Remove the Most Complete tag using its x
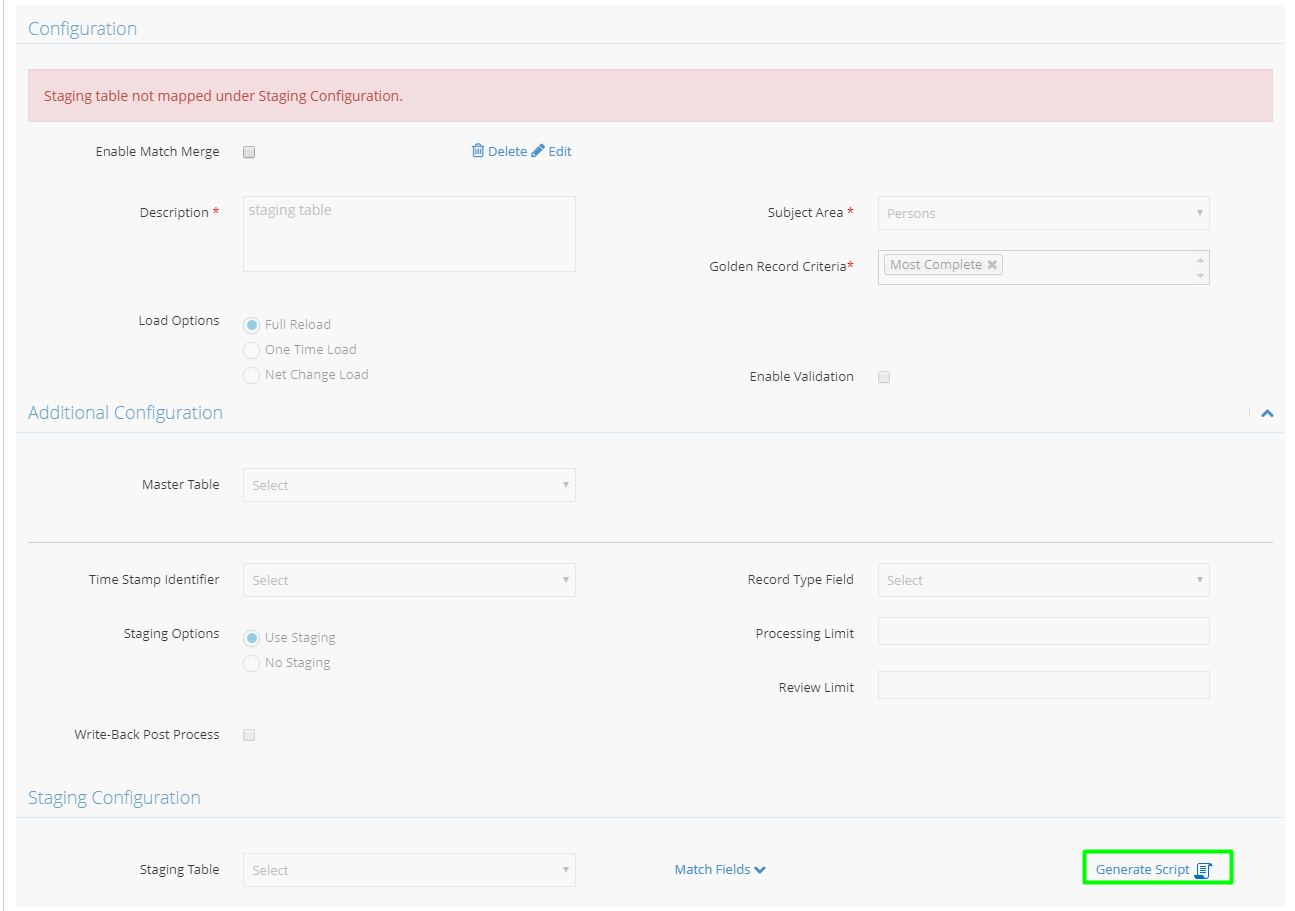Screen dimensions: 1295x911 (992, 265)
